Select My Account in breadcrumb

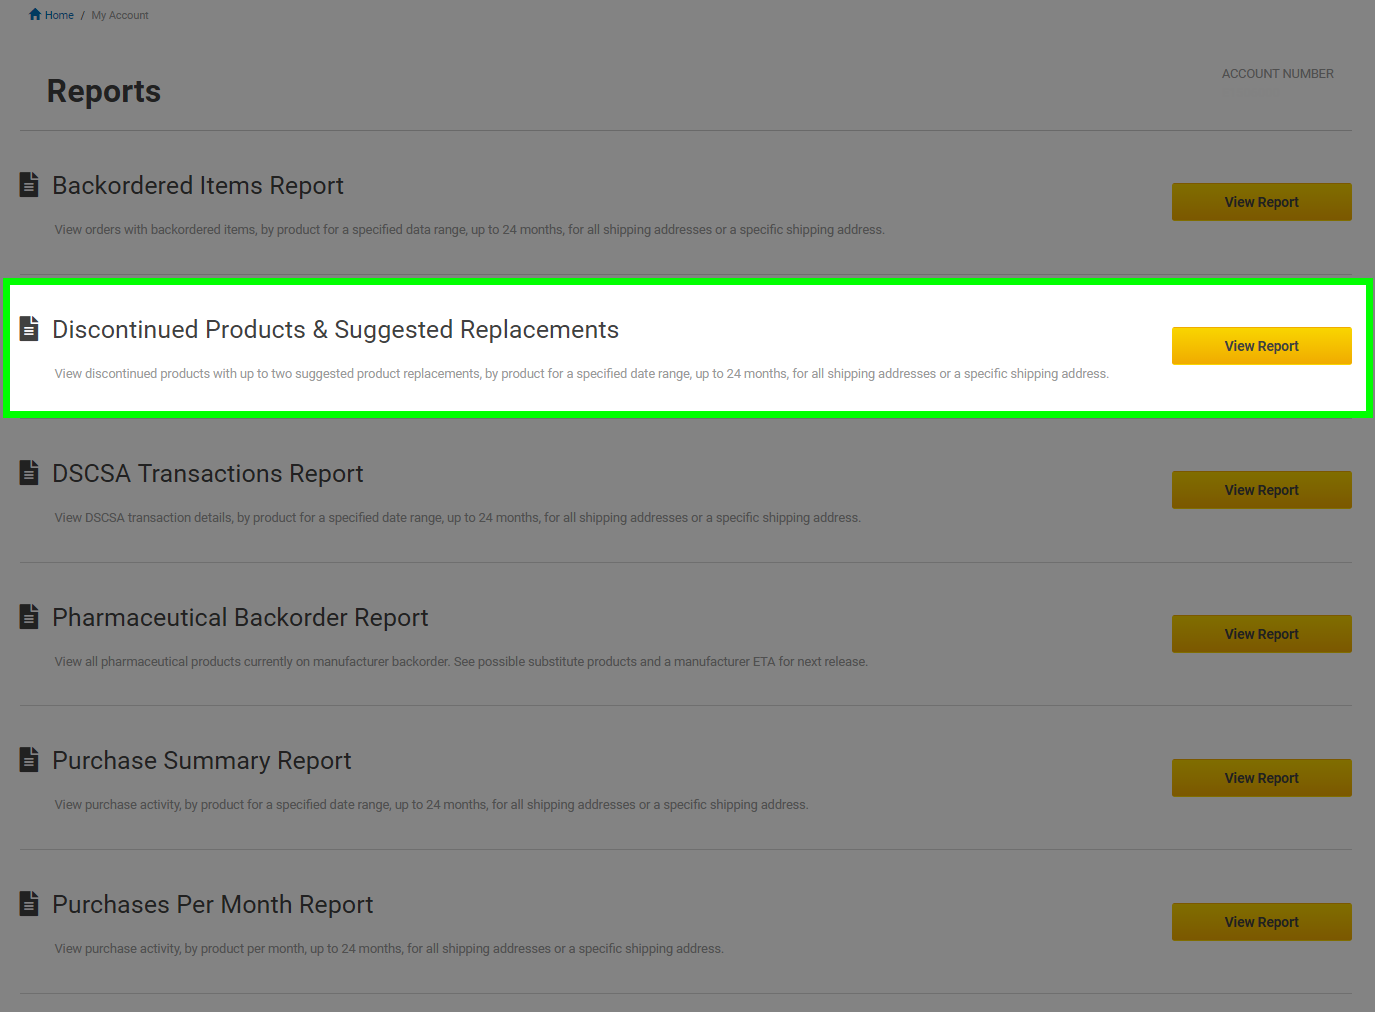click(x=120, y=15)
